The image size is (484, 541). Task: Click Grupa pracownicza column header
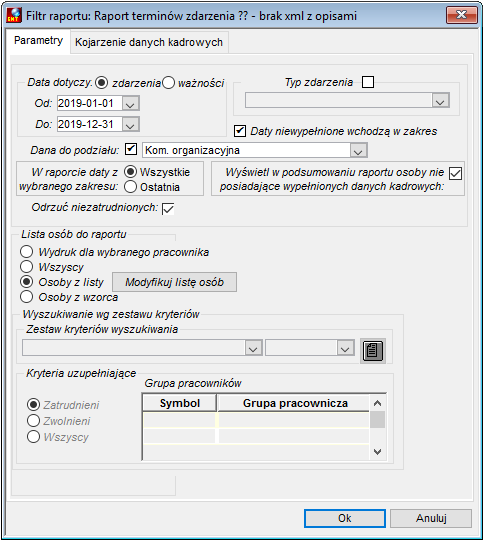[294, 403]
